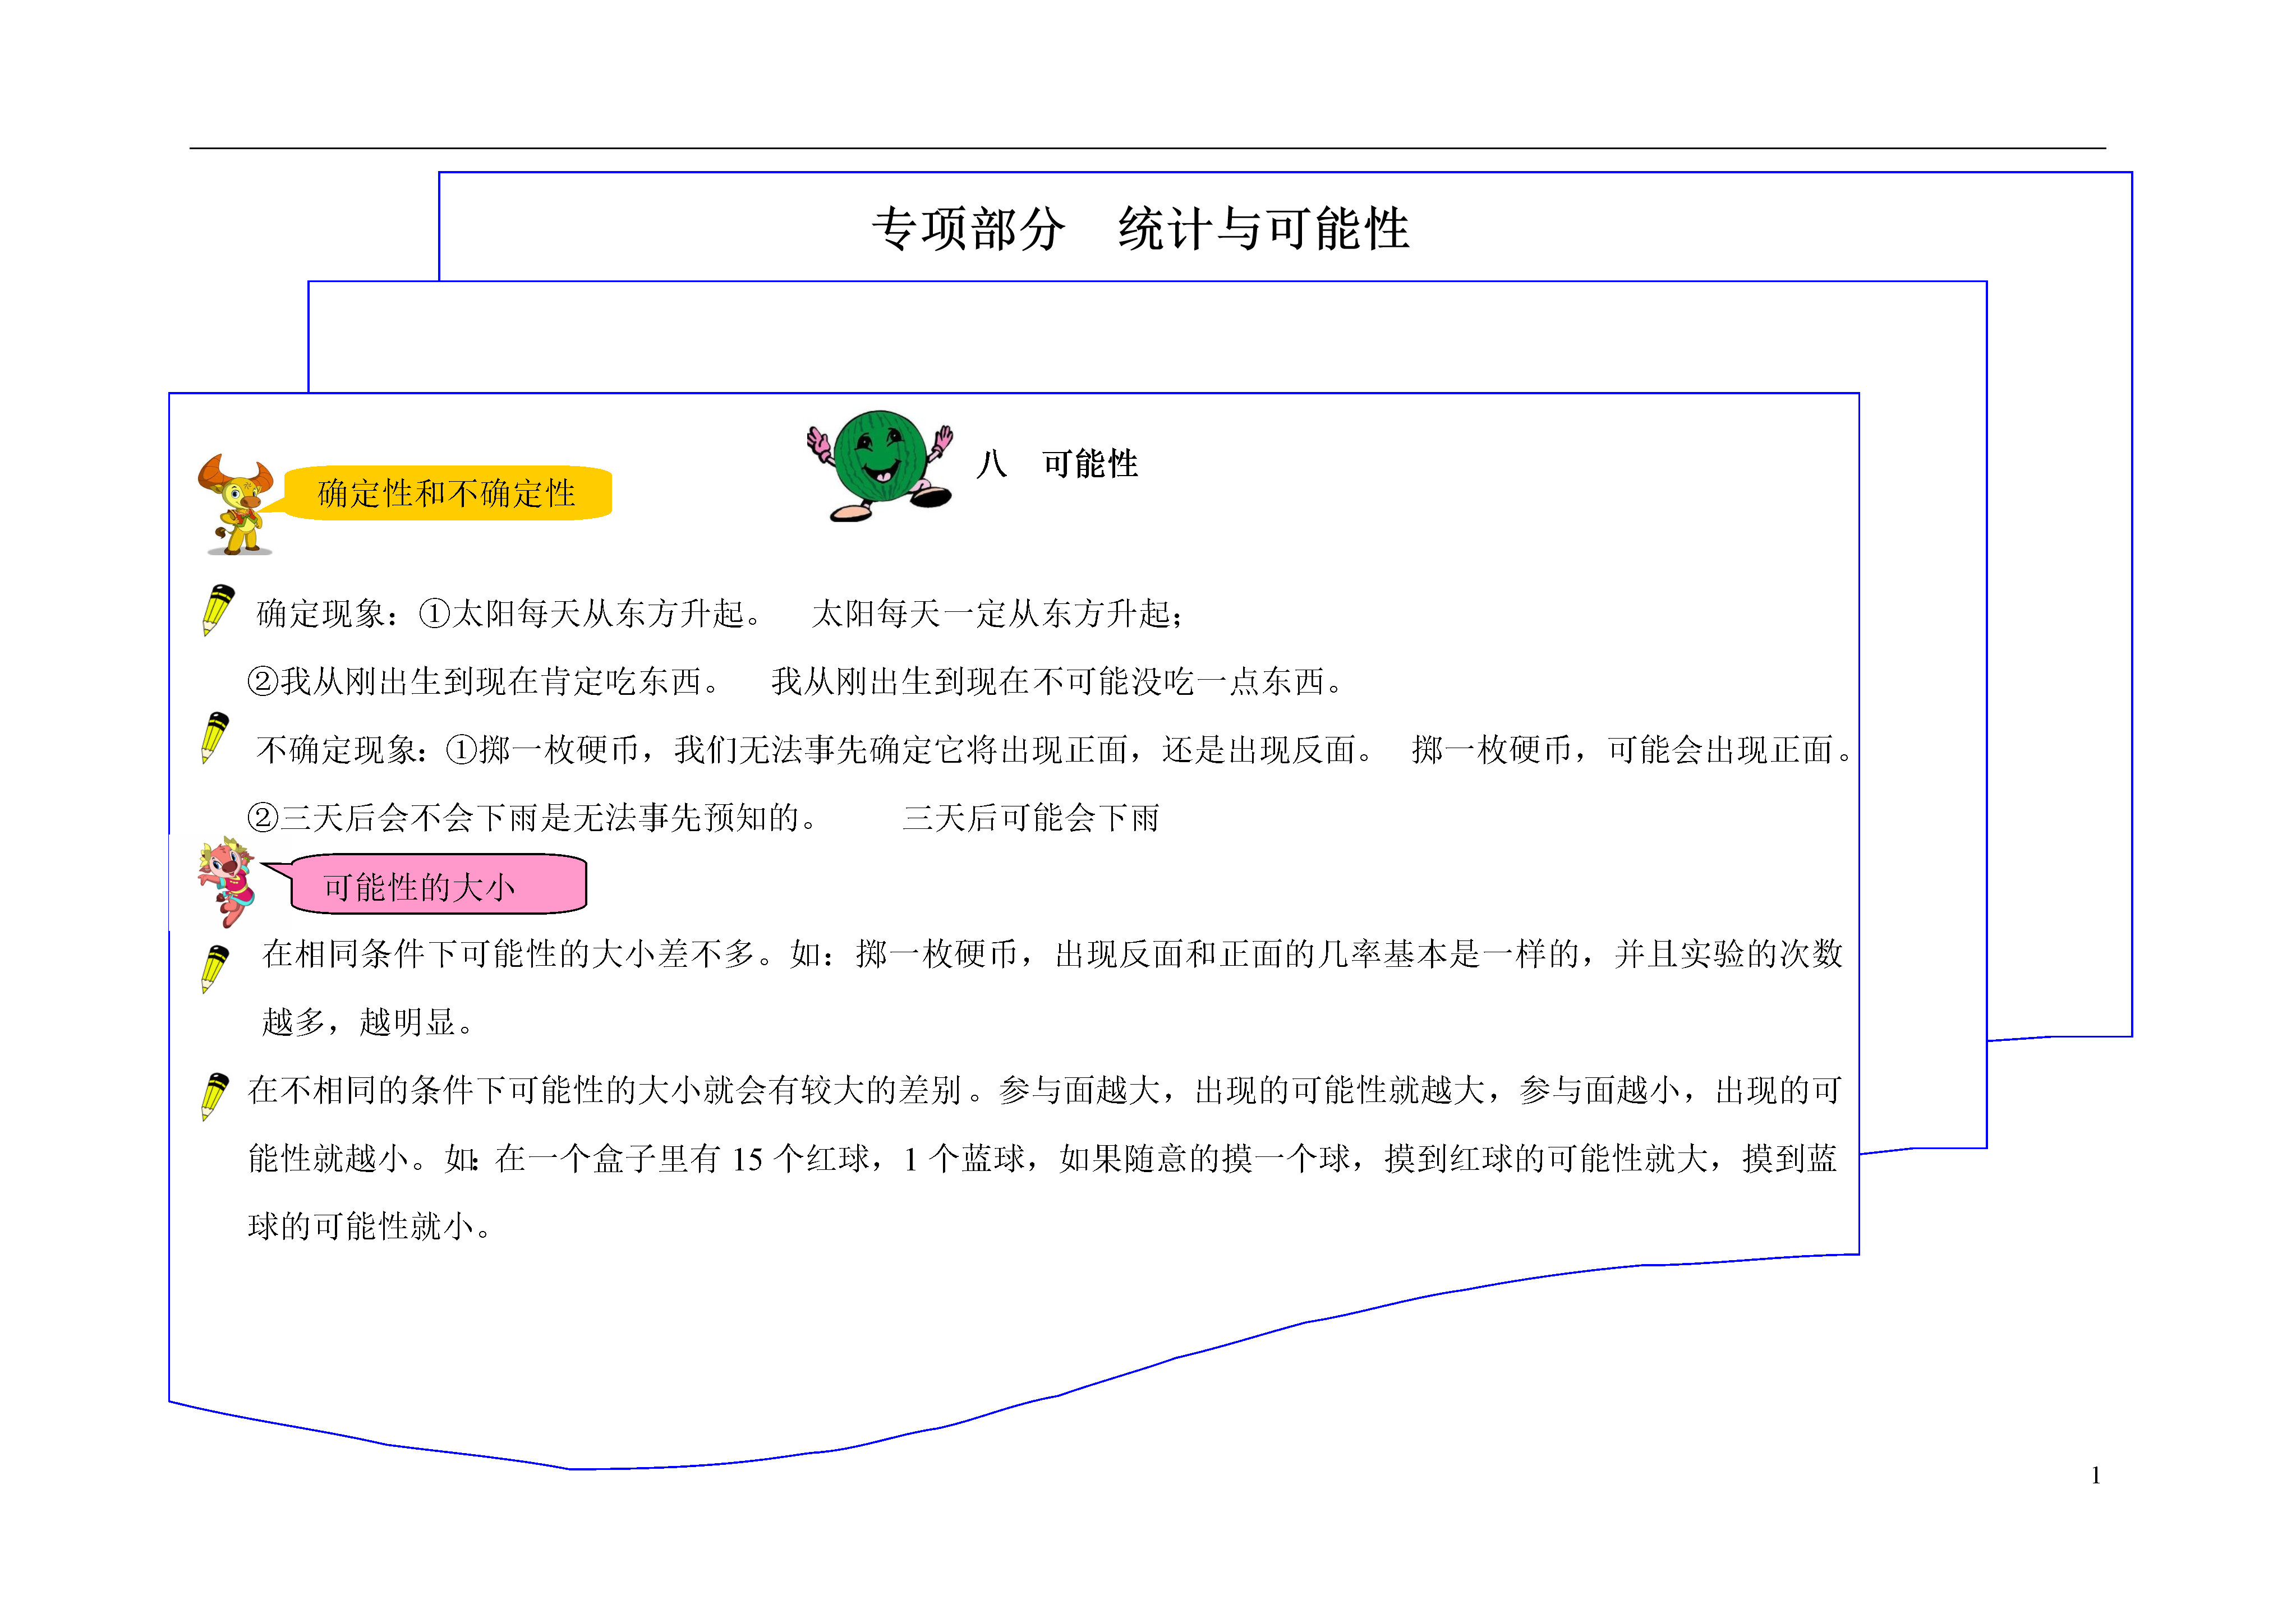This screenshot has width=2296, height=1623.
Task: Click the text 掷一枚硬币，可能会出现正面。
Action: coord(1632,750)
